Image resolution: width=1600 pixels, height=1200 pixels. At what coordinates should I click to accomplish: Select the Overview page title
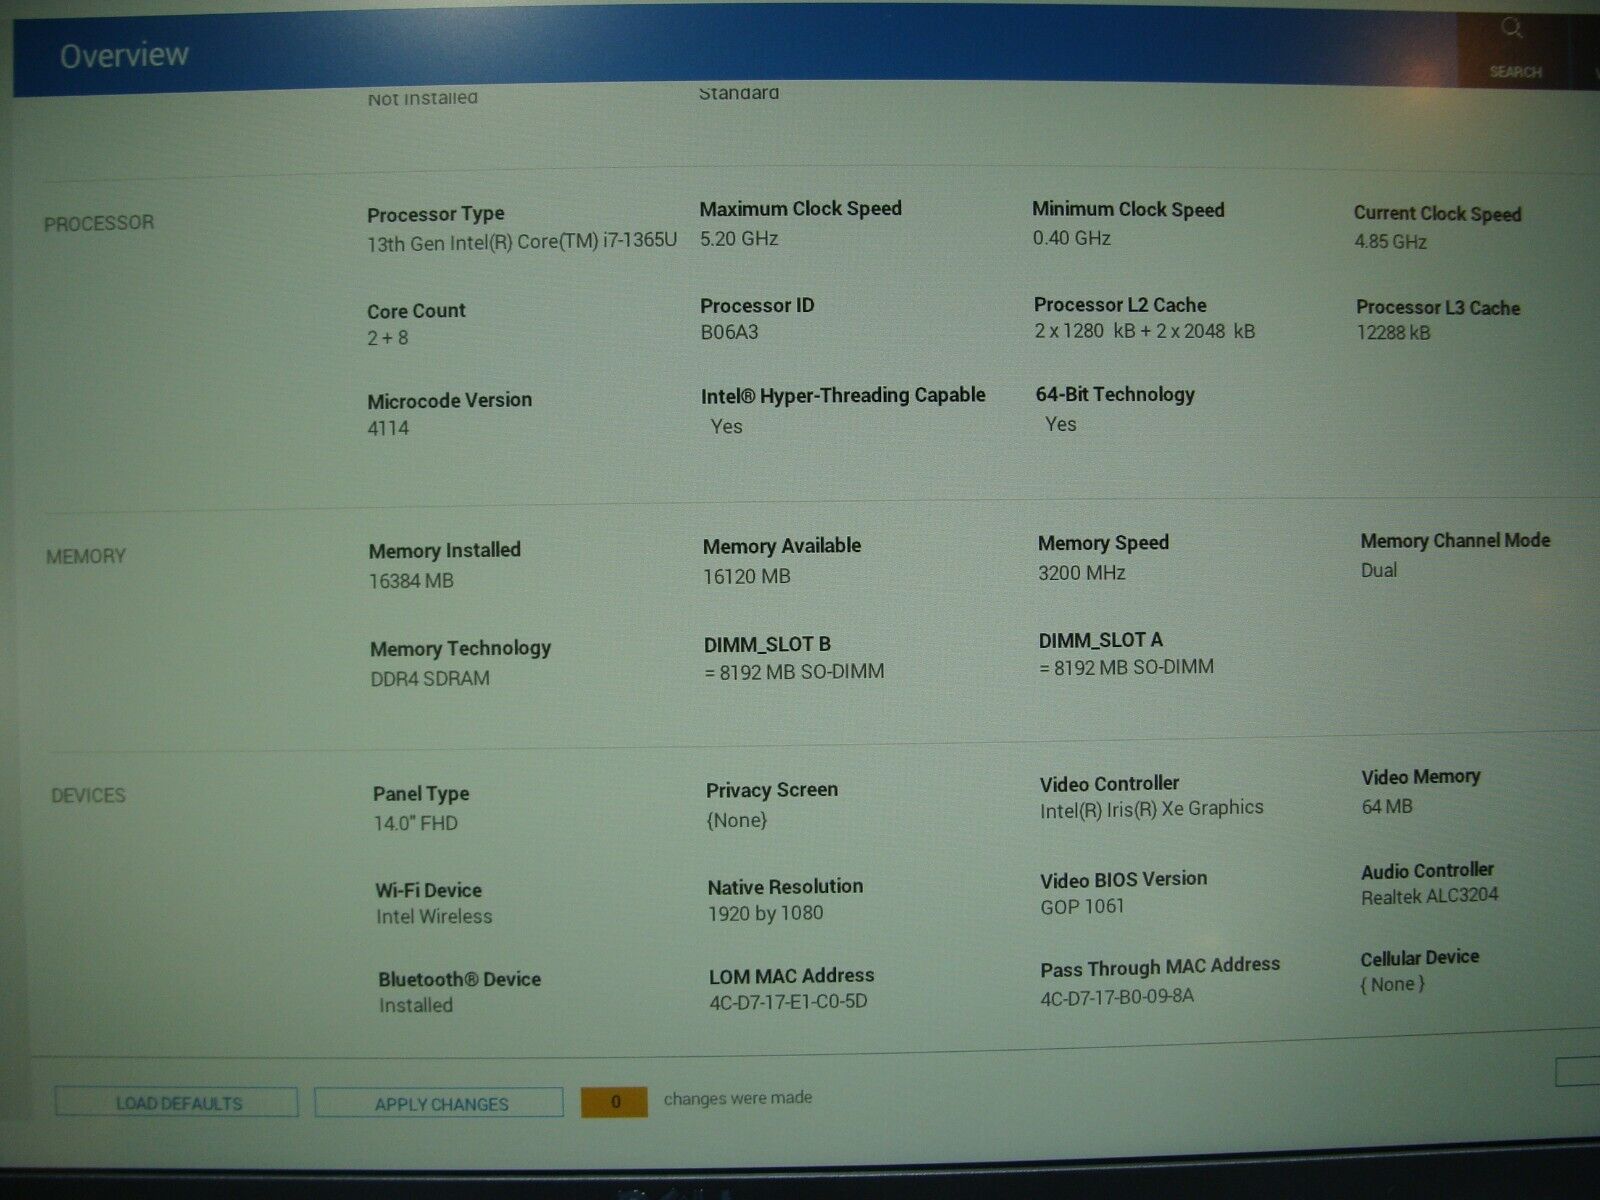click(124, 55)
